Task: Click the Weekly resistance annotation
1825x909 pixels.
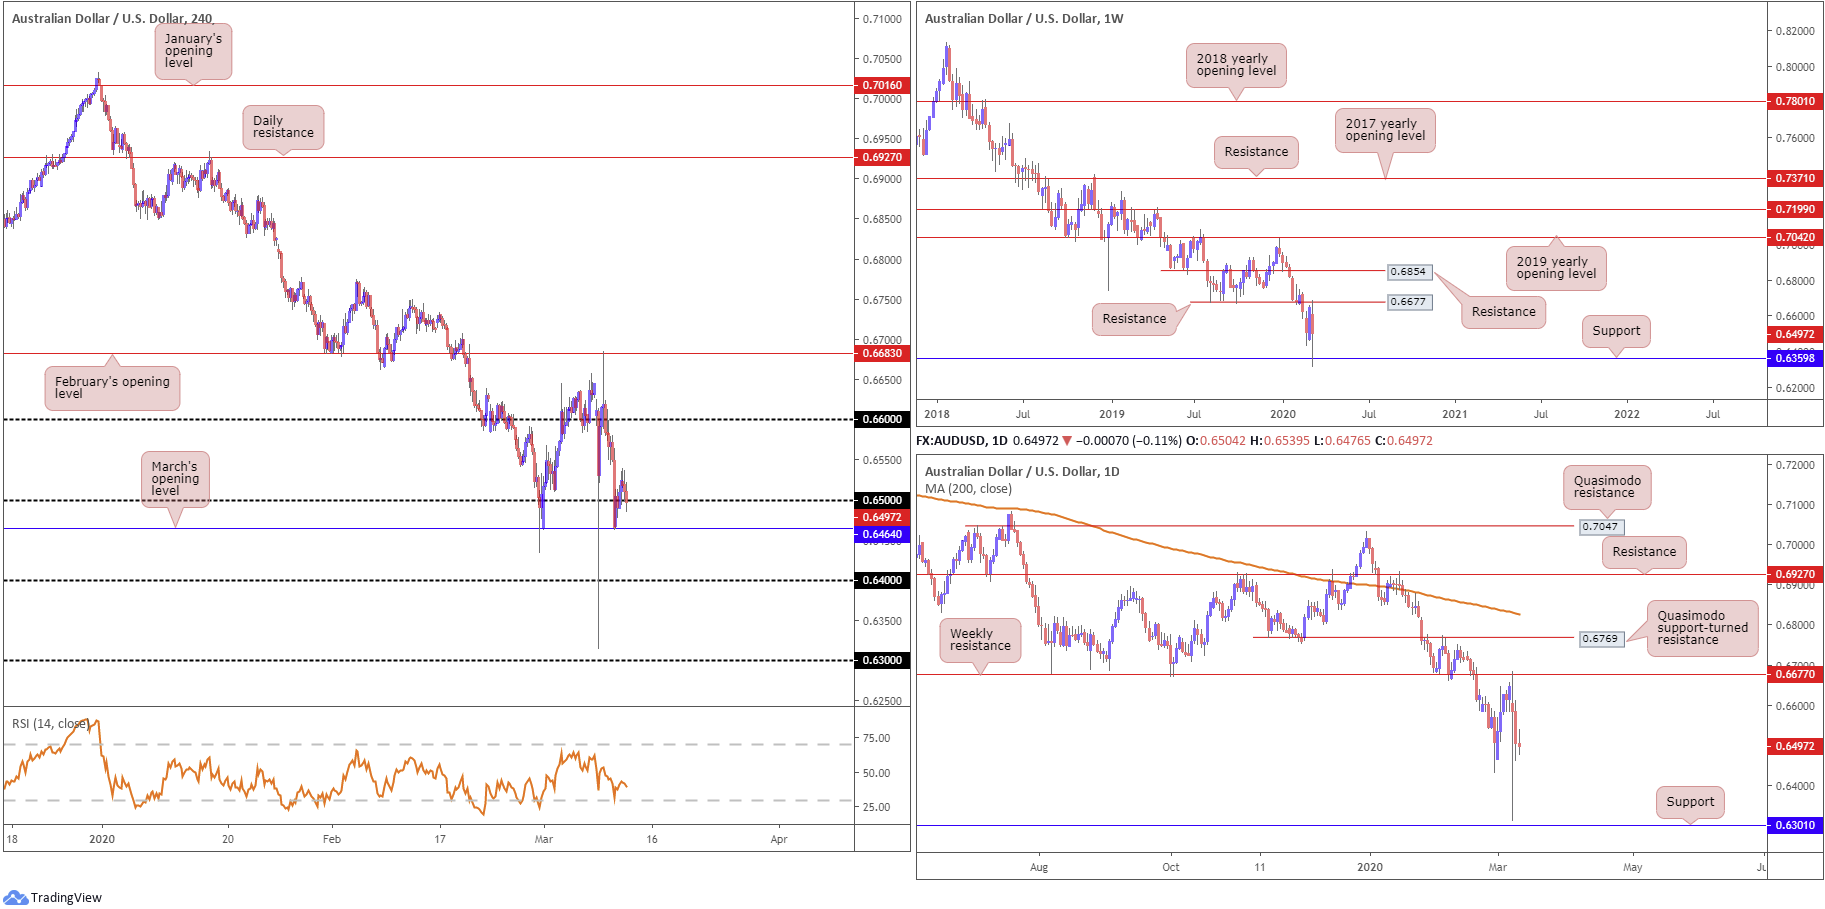Action: point(980,640)
